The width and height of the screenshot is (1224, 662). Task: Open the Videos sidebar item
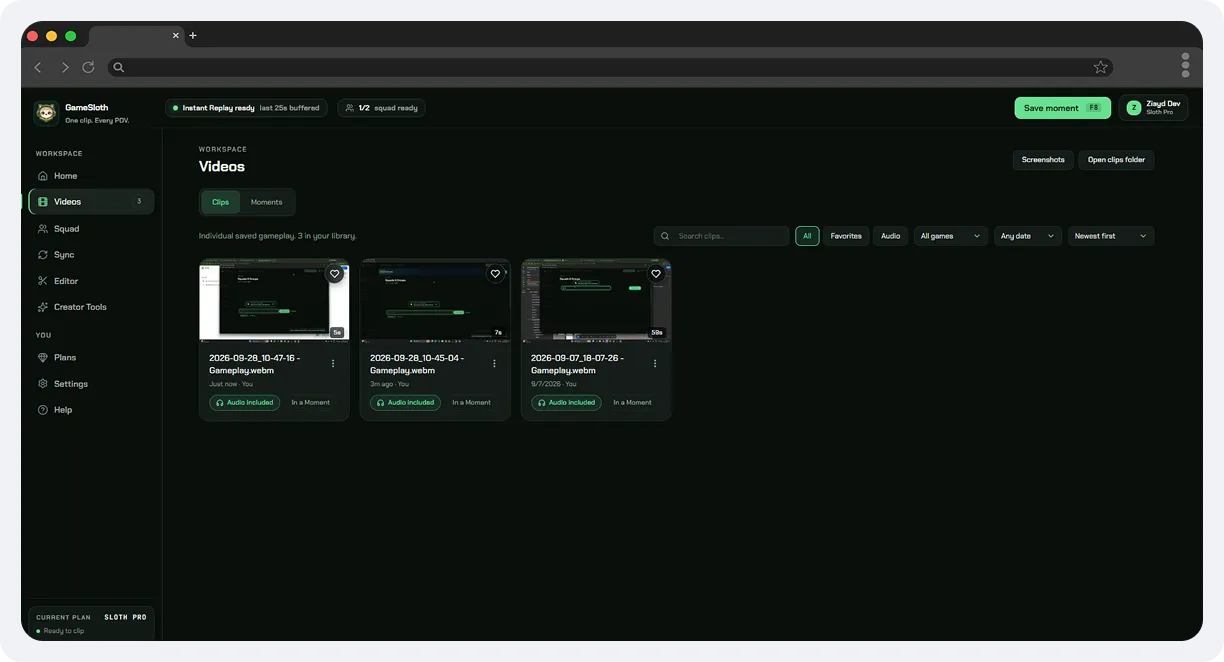point(91,202)
